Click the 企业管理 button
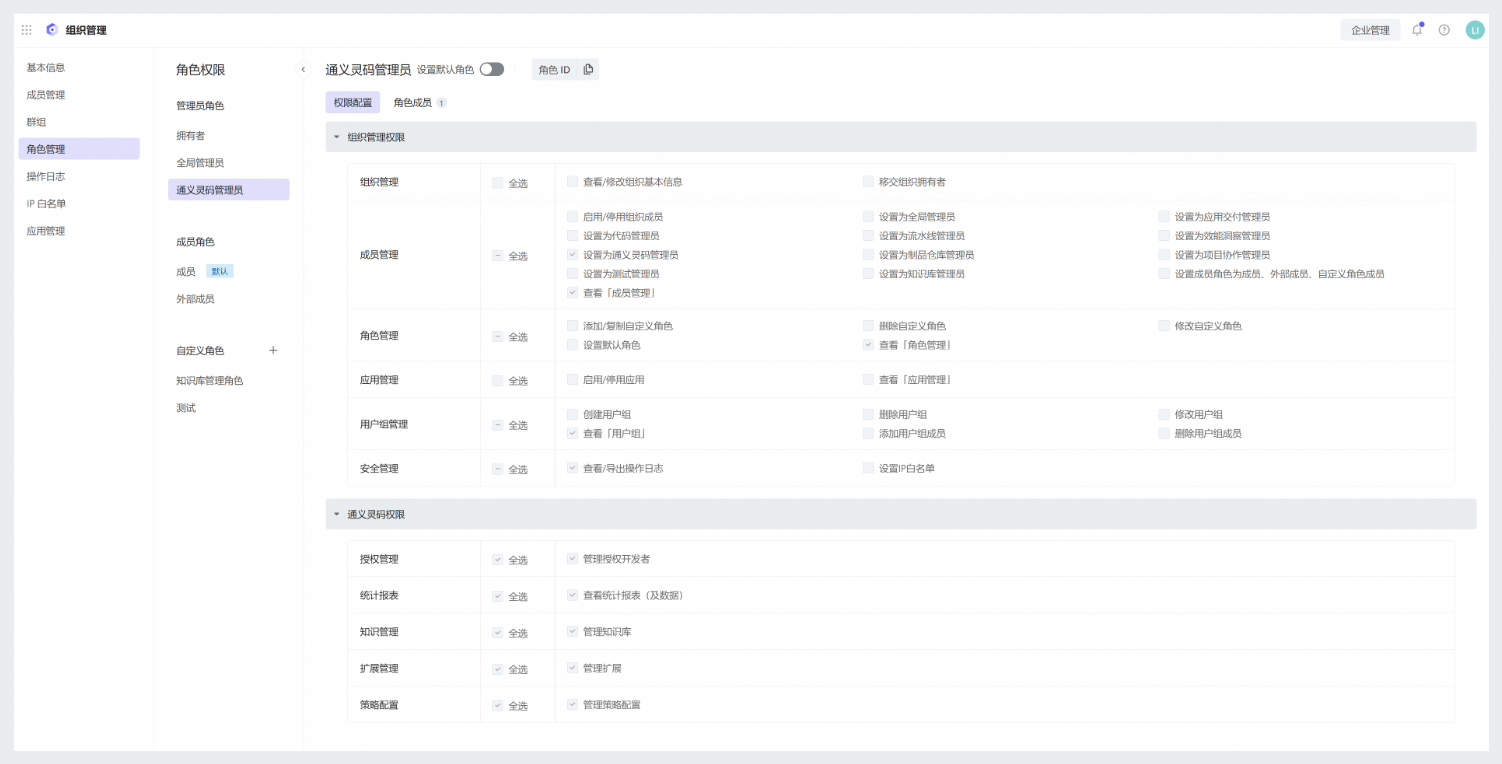The height and width of the screenshot is (764, 1502). (1370, 30)
